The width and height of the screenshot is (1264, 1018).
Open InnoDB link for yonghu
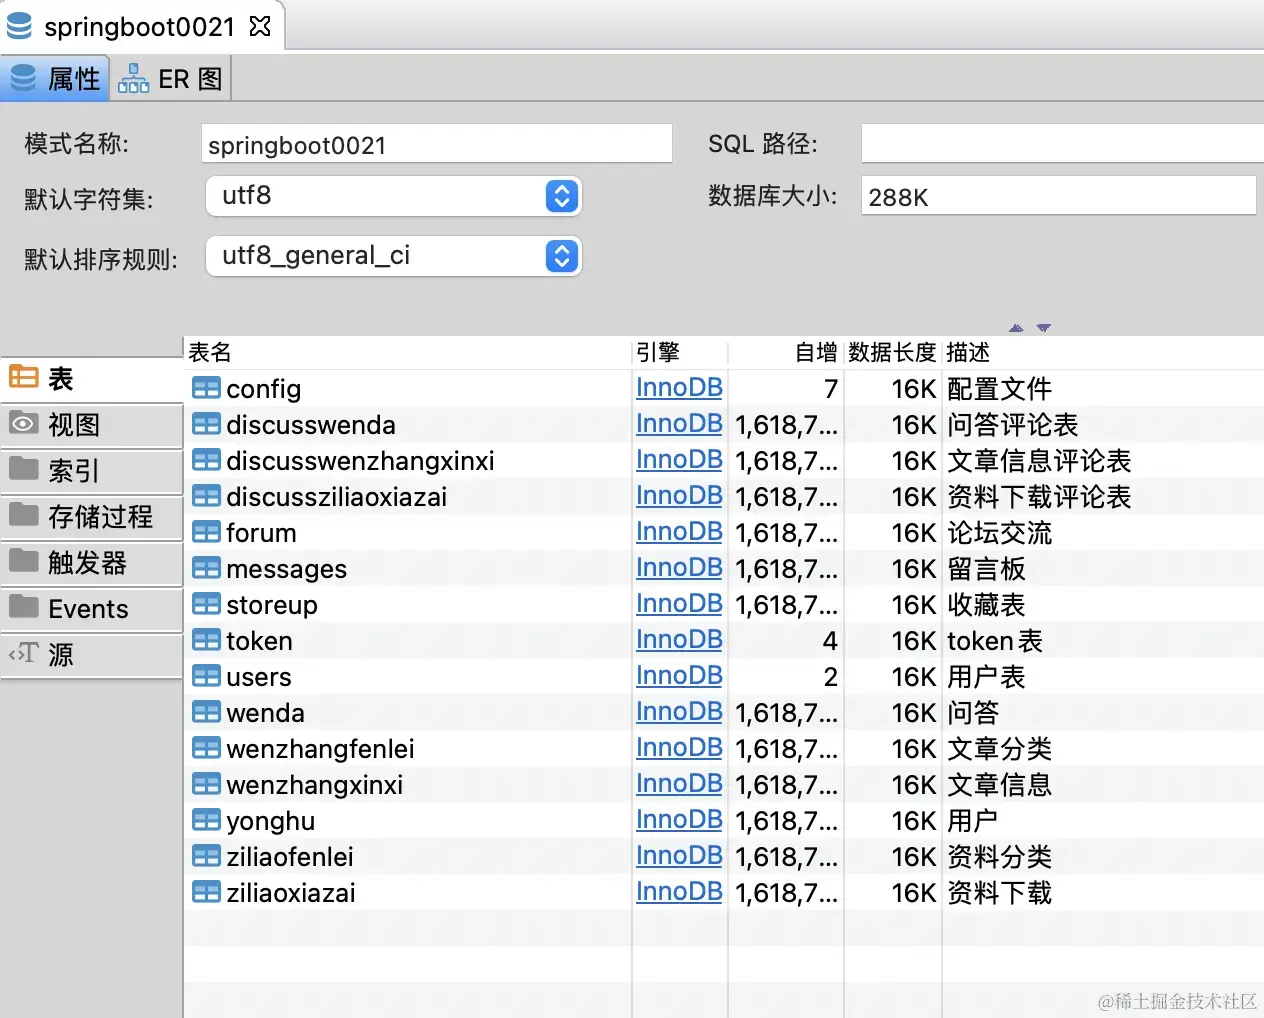[x=679, y=820]
